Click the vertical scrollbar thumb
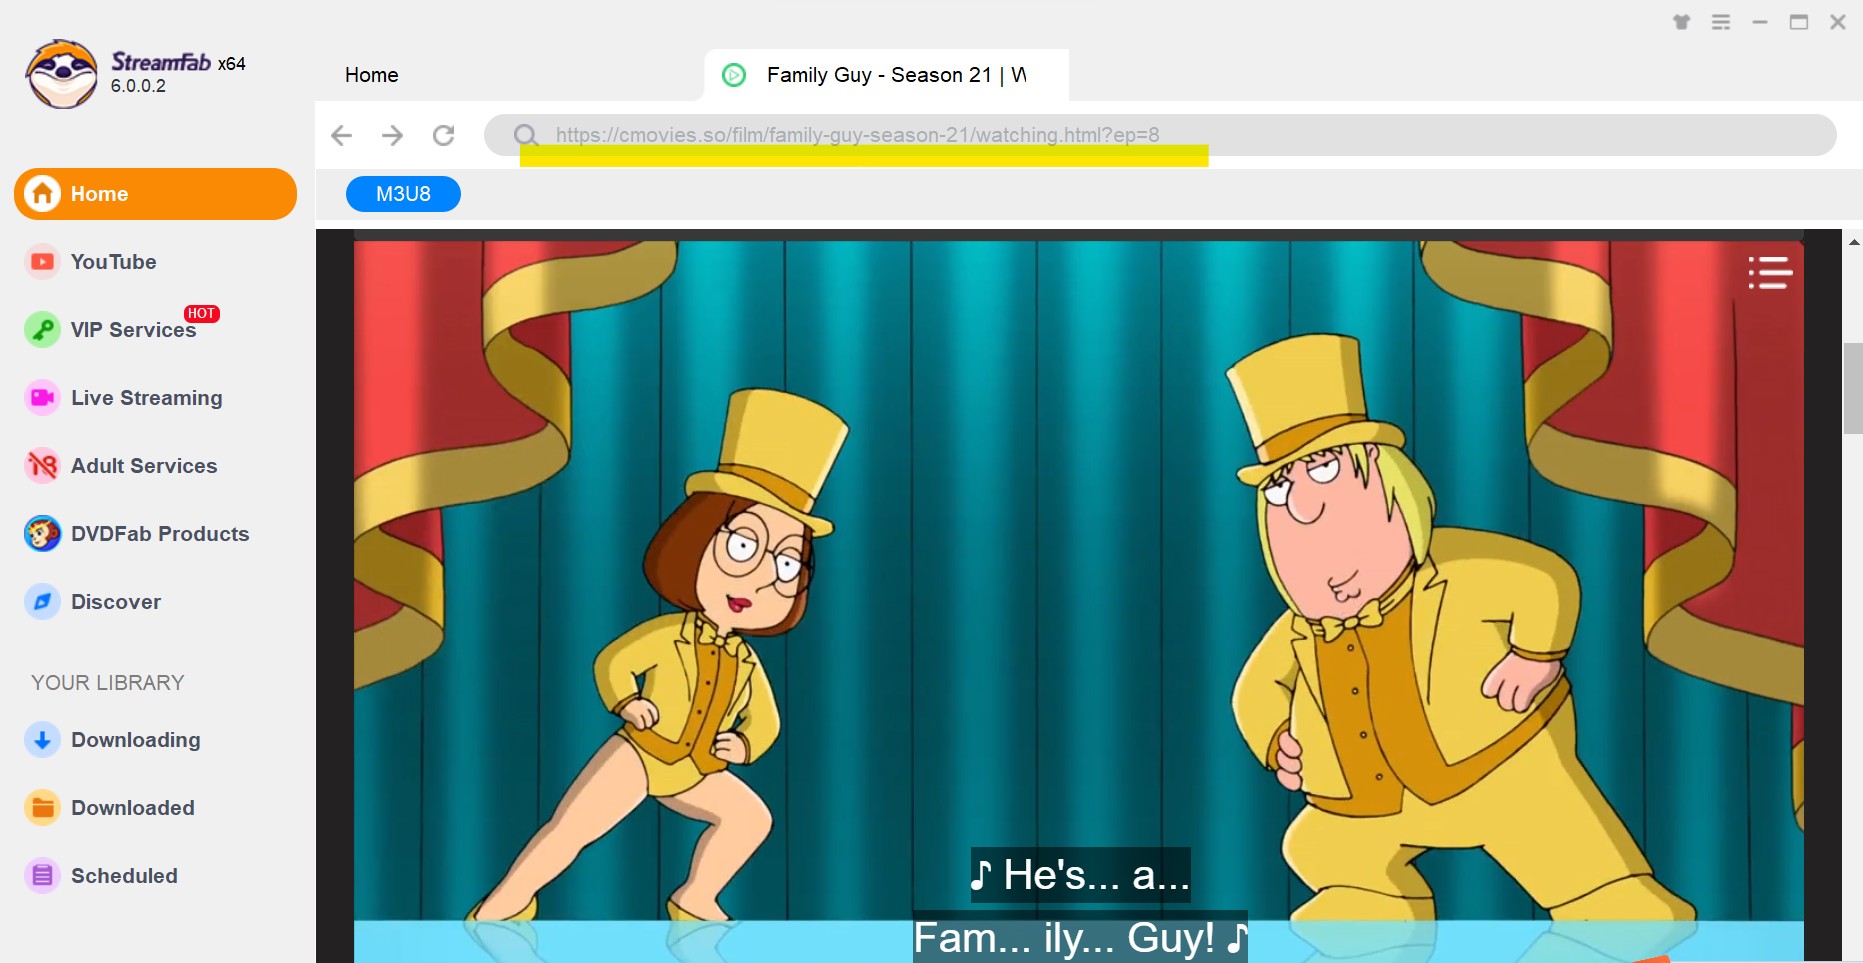 [x=1853, y=388]
